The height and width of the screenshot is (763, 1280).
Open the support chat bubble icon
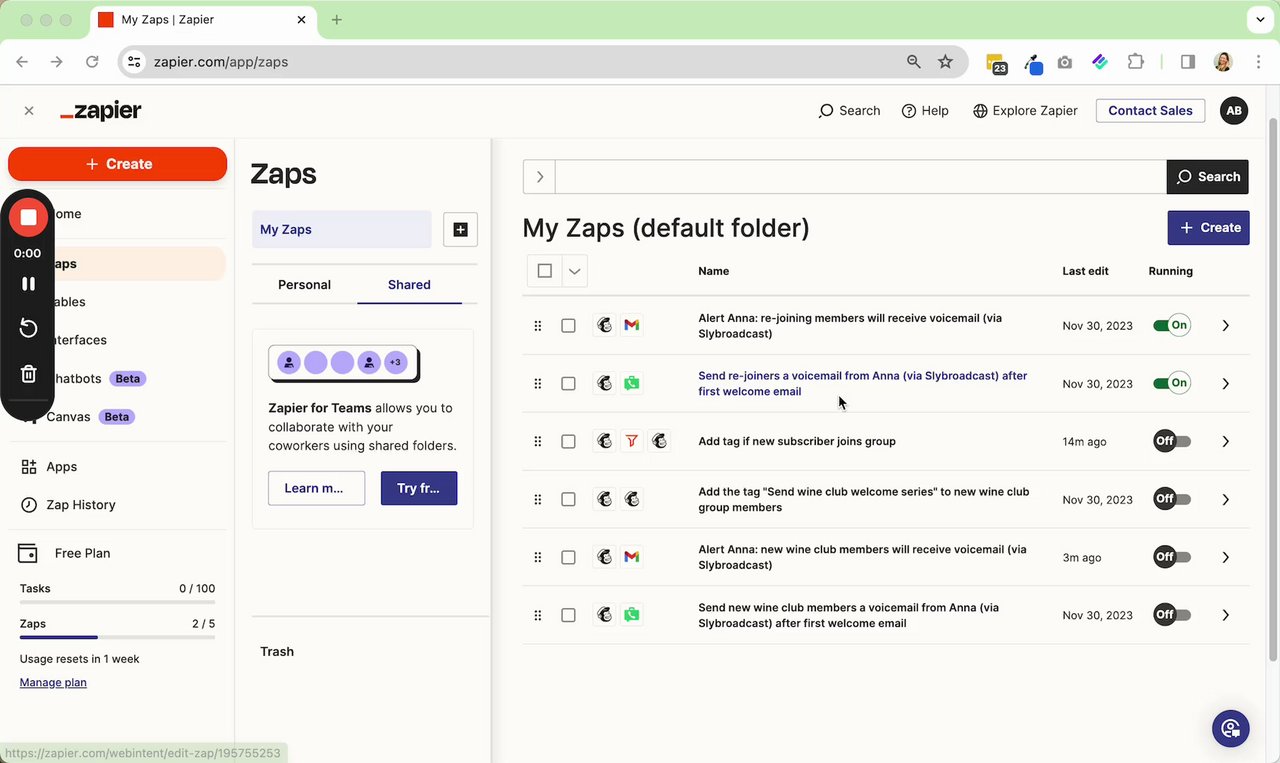[1230, 728]
